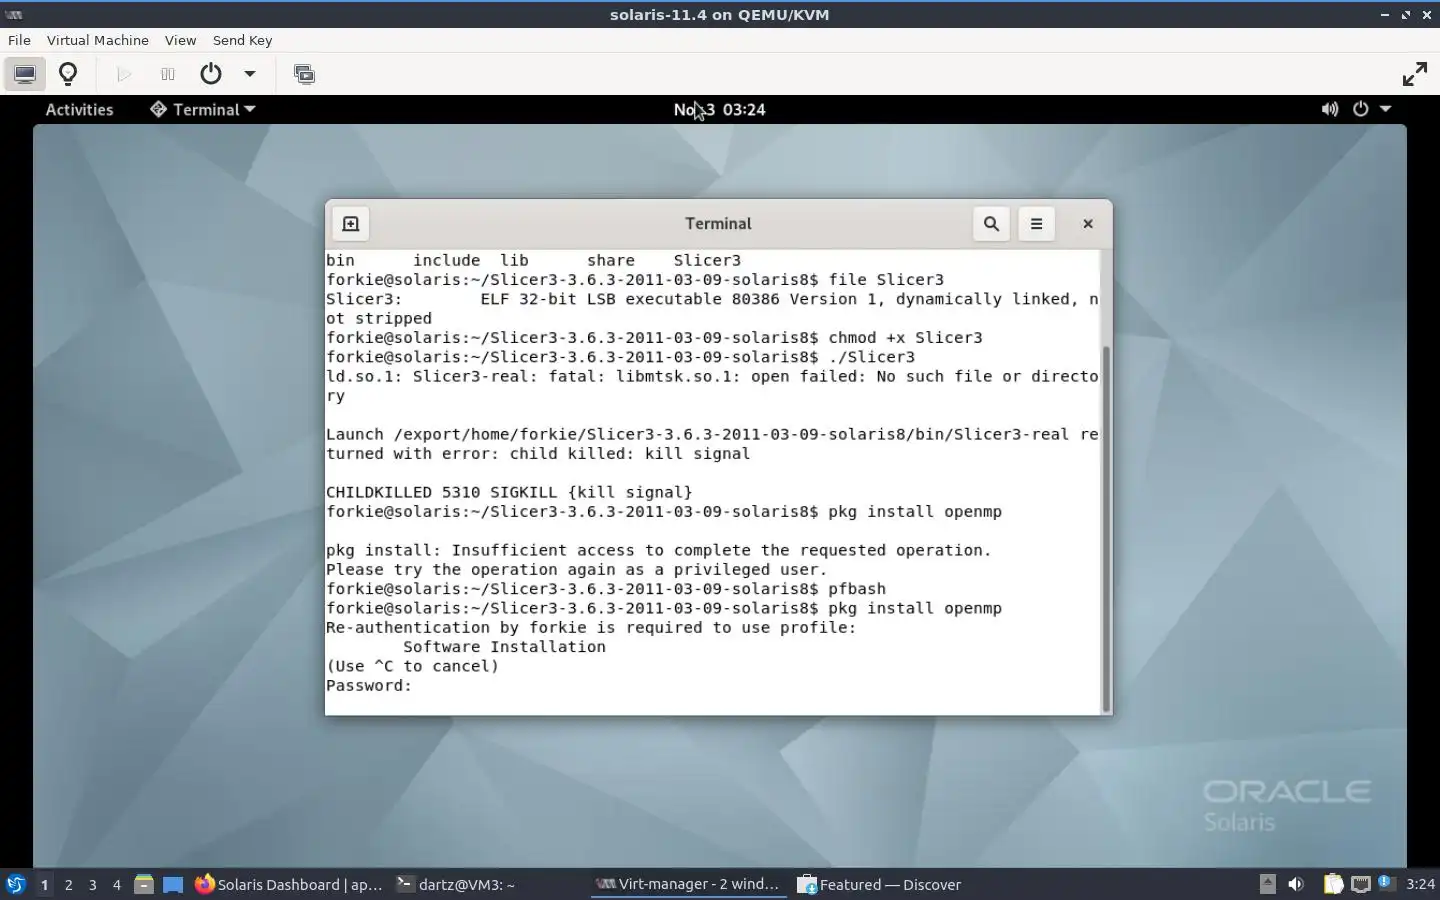1440x900 pixels.
Task: Click the clock showing 03:24
Action: (720, 110)
